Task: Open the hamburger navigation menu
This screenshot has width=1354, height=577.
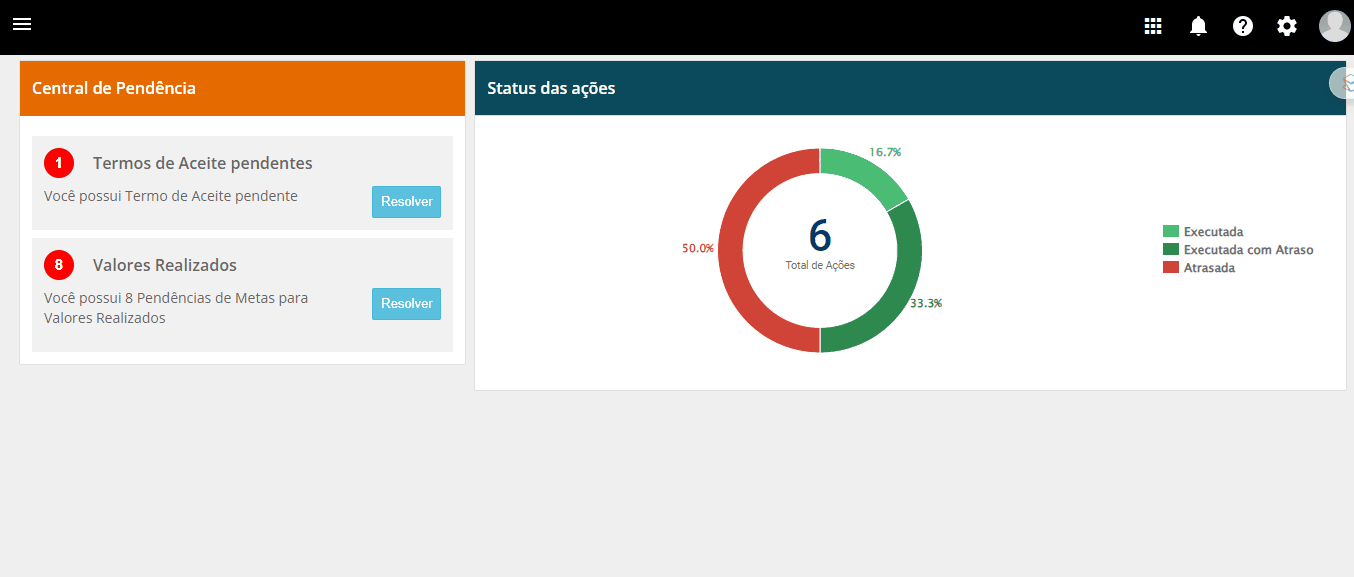Action: (22, 25)
